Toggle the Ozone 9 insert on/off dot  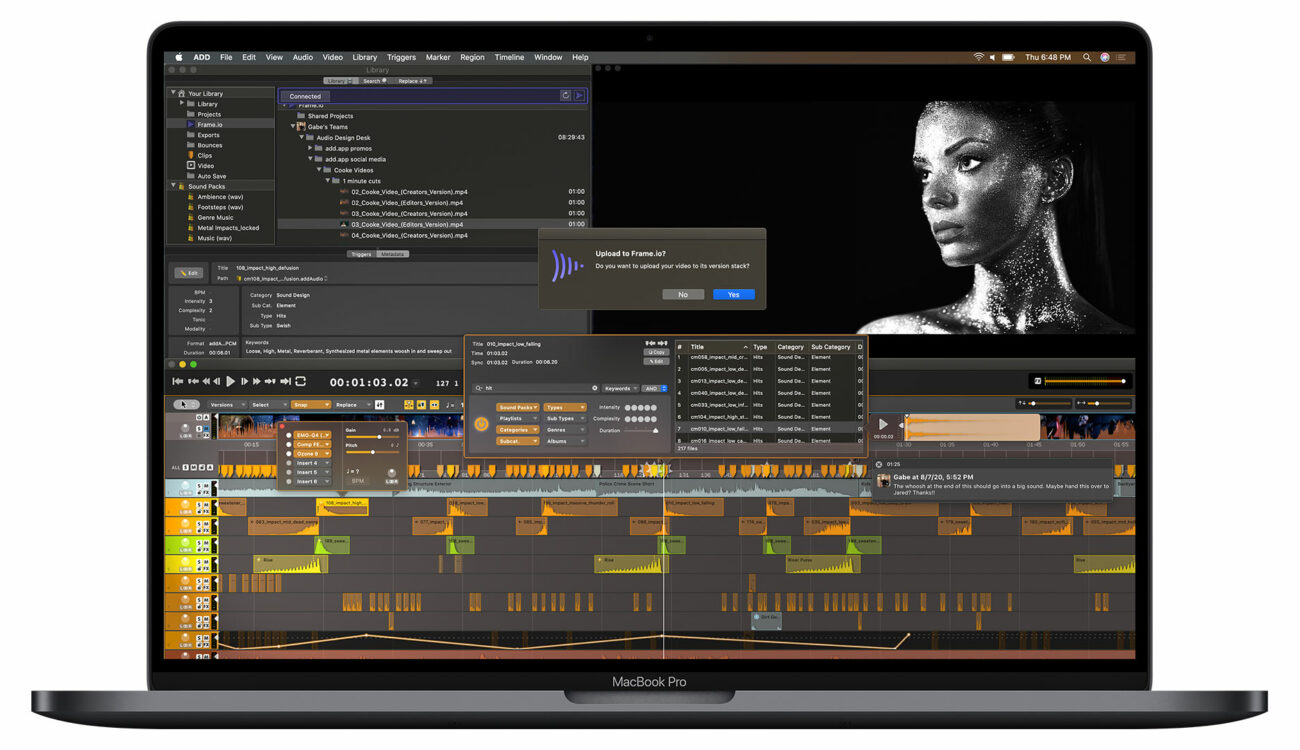pyautogui.click(x=289, y=453)
